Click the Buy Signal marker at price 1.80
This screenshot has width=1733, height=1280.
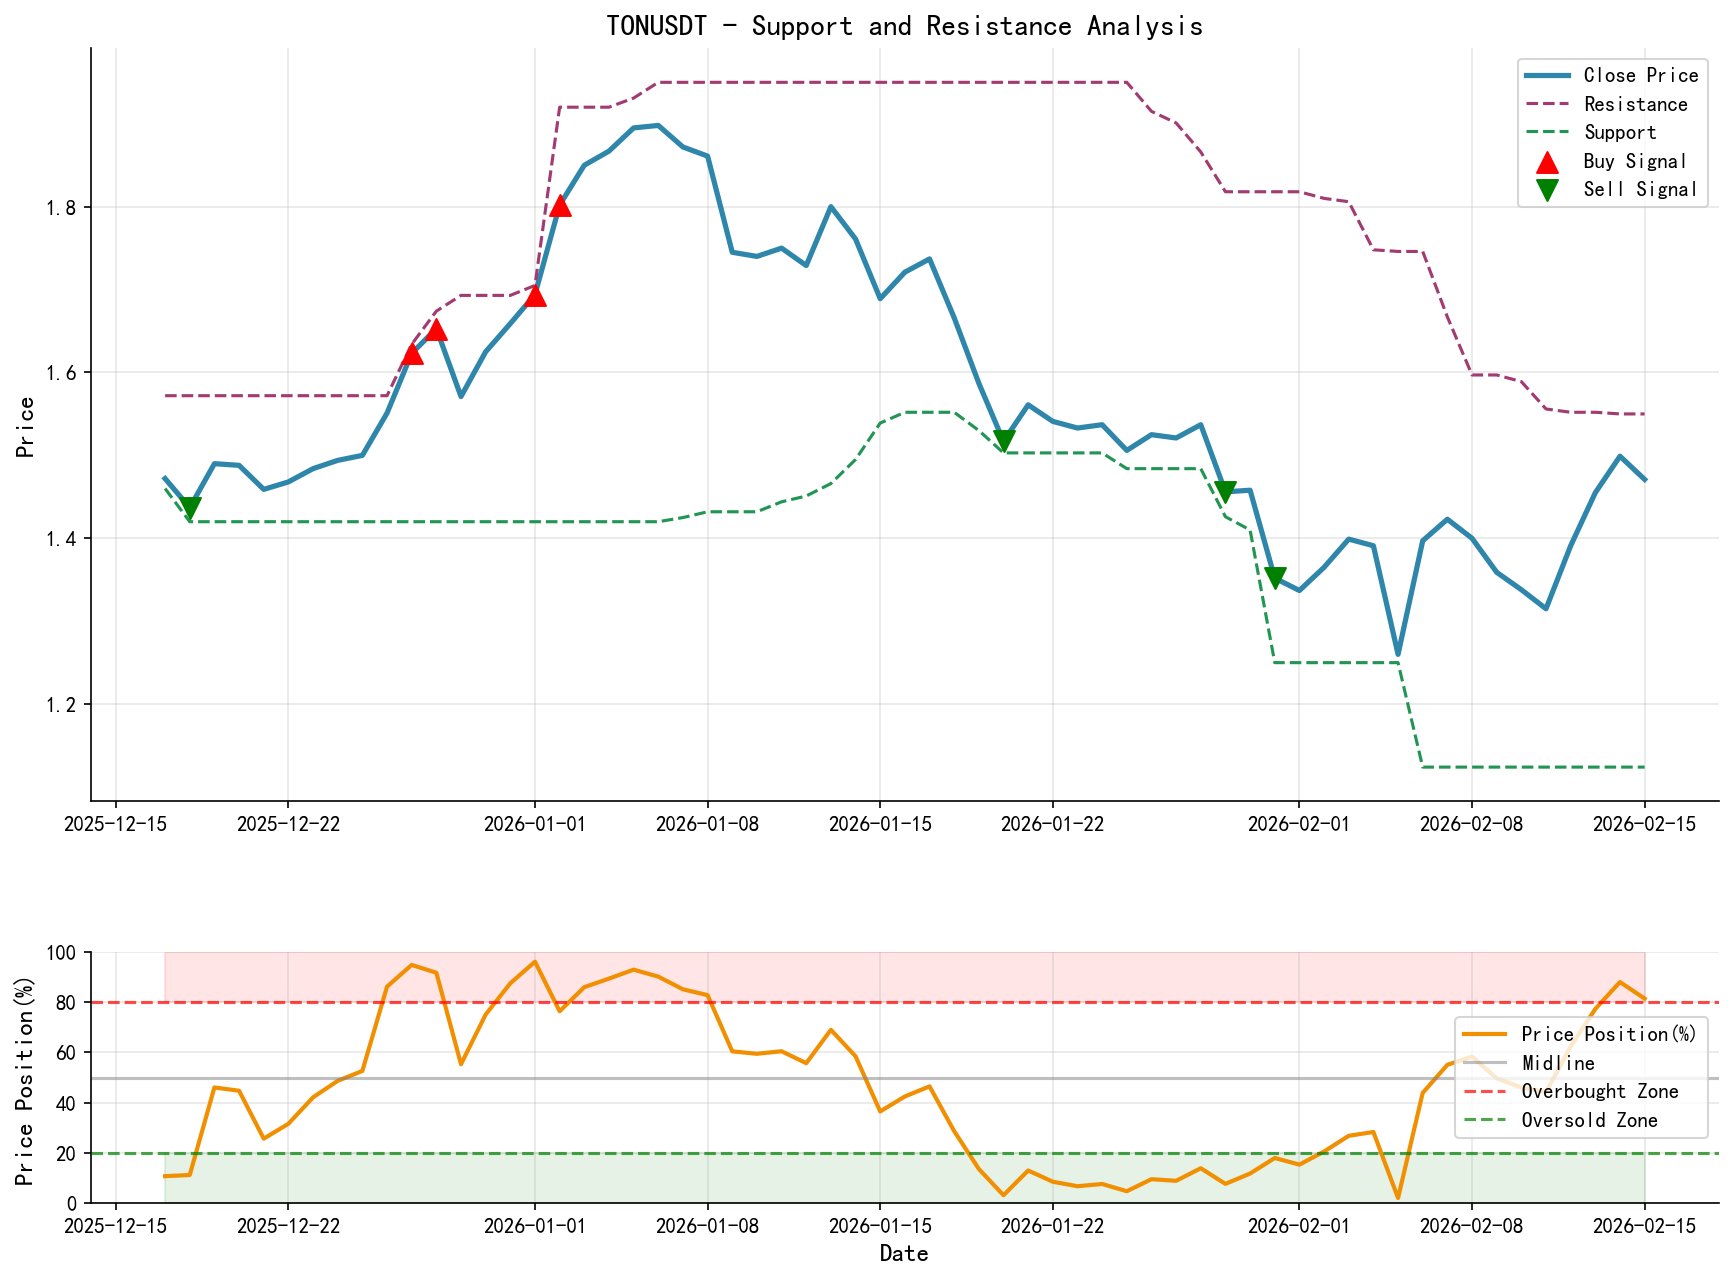pos(560,207)
